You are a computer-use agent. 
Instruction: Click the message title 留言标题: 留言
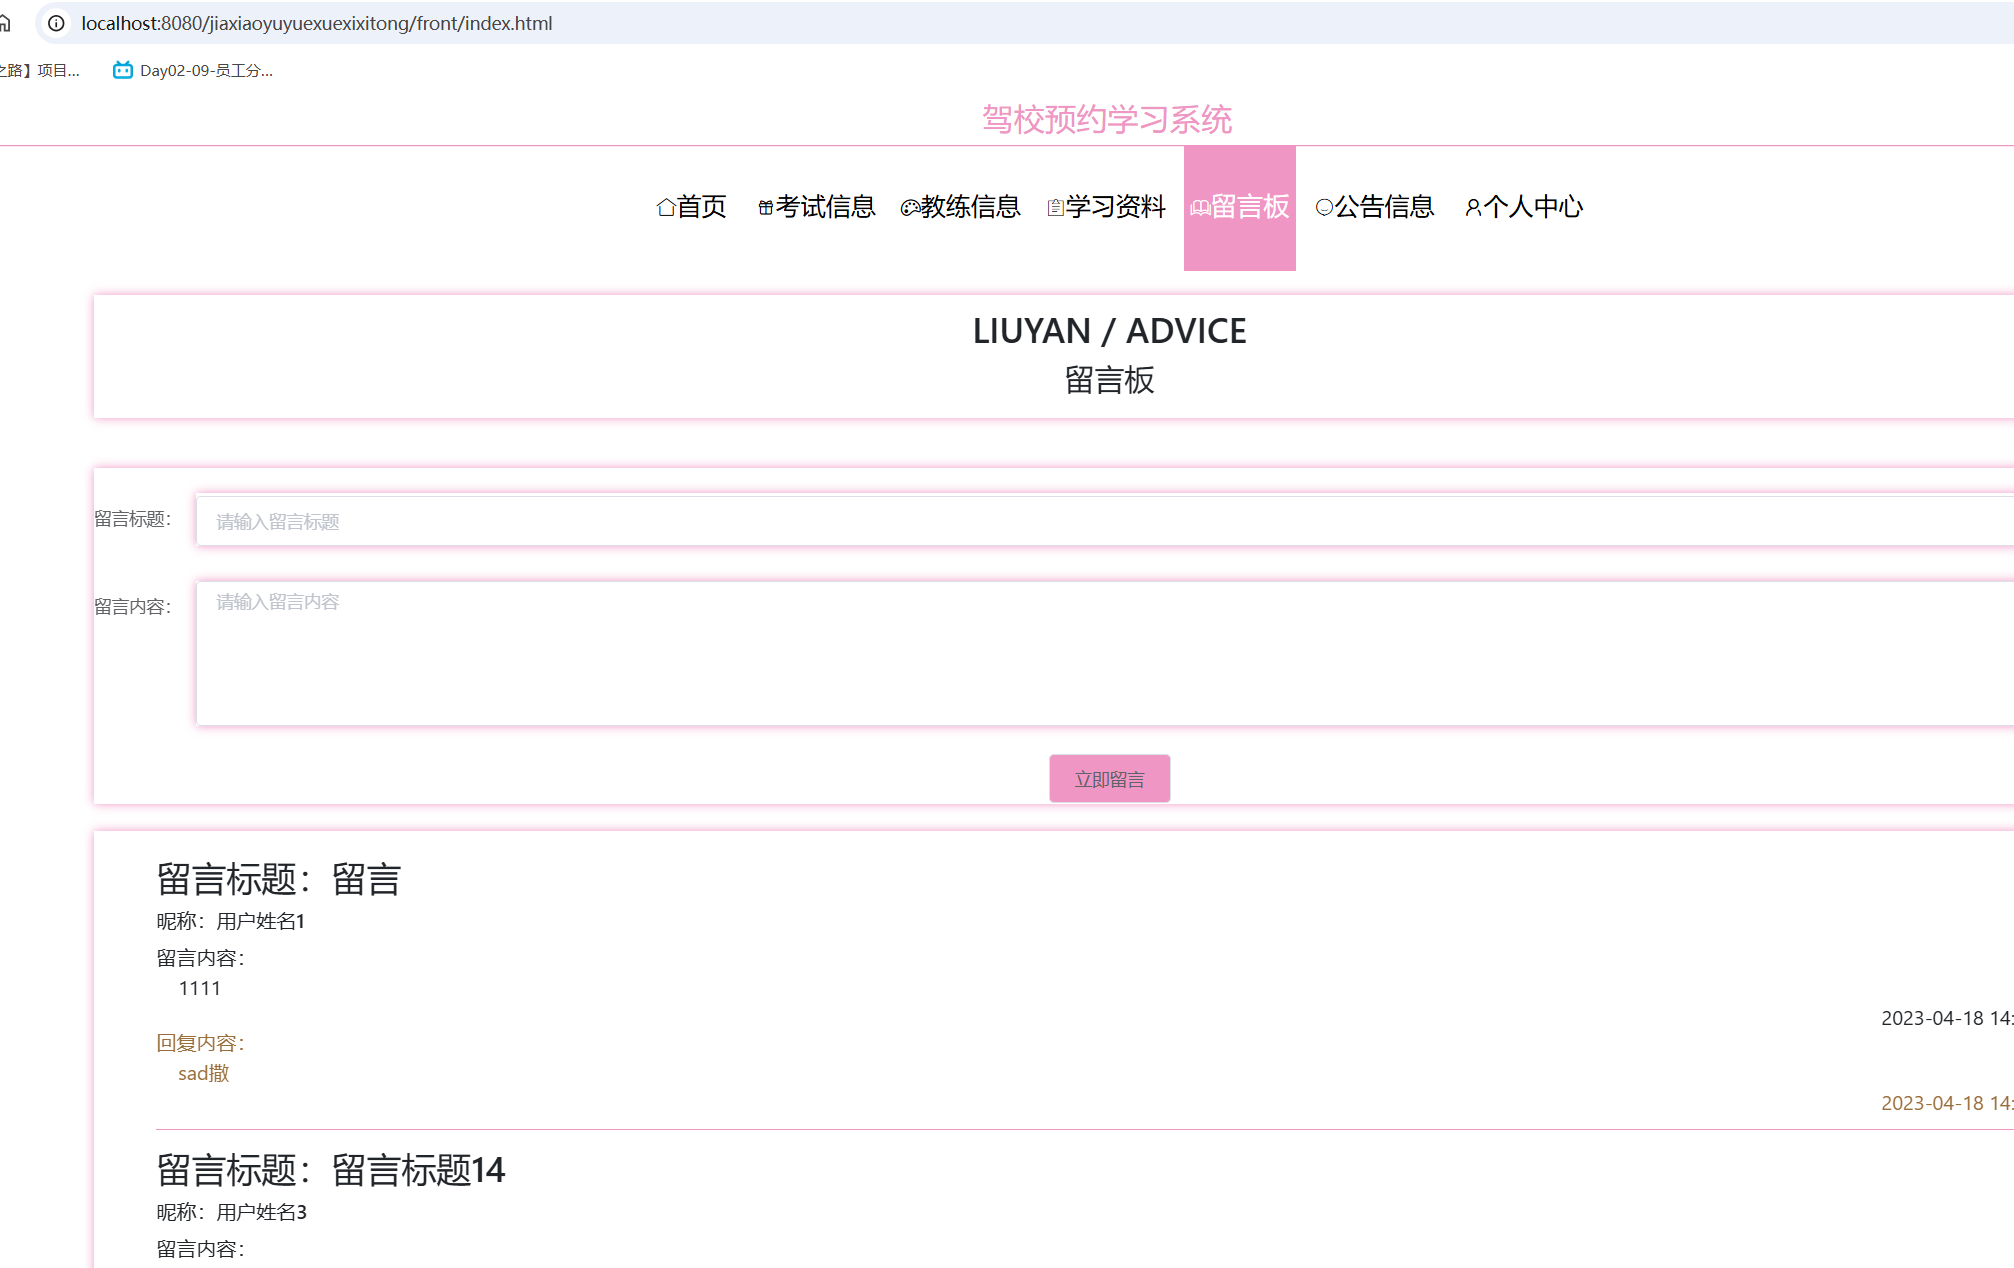pos(279,880)
